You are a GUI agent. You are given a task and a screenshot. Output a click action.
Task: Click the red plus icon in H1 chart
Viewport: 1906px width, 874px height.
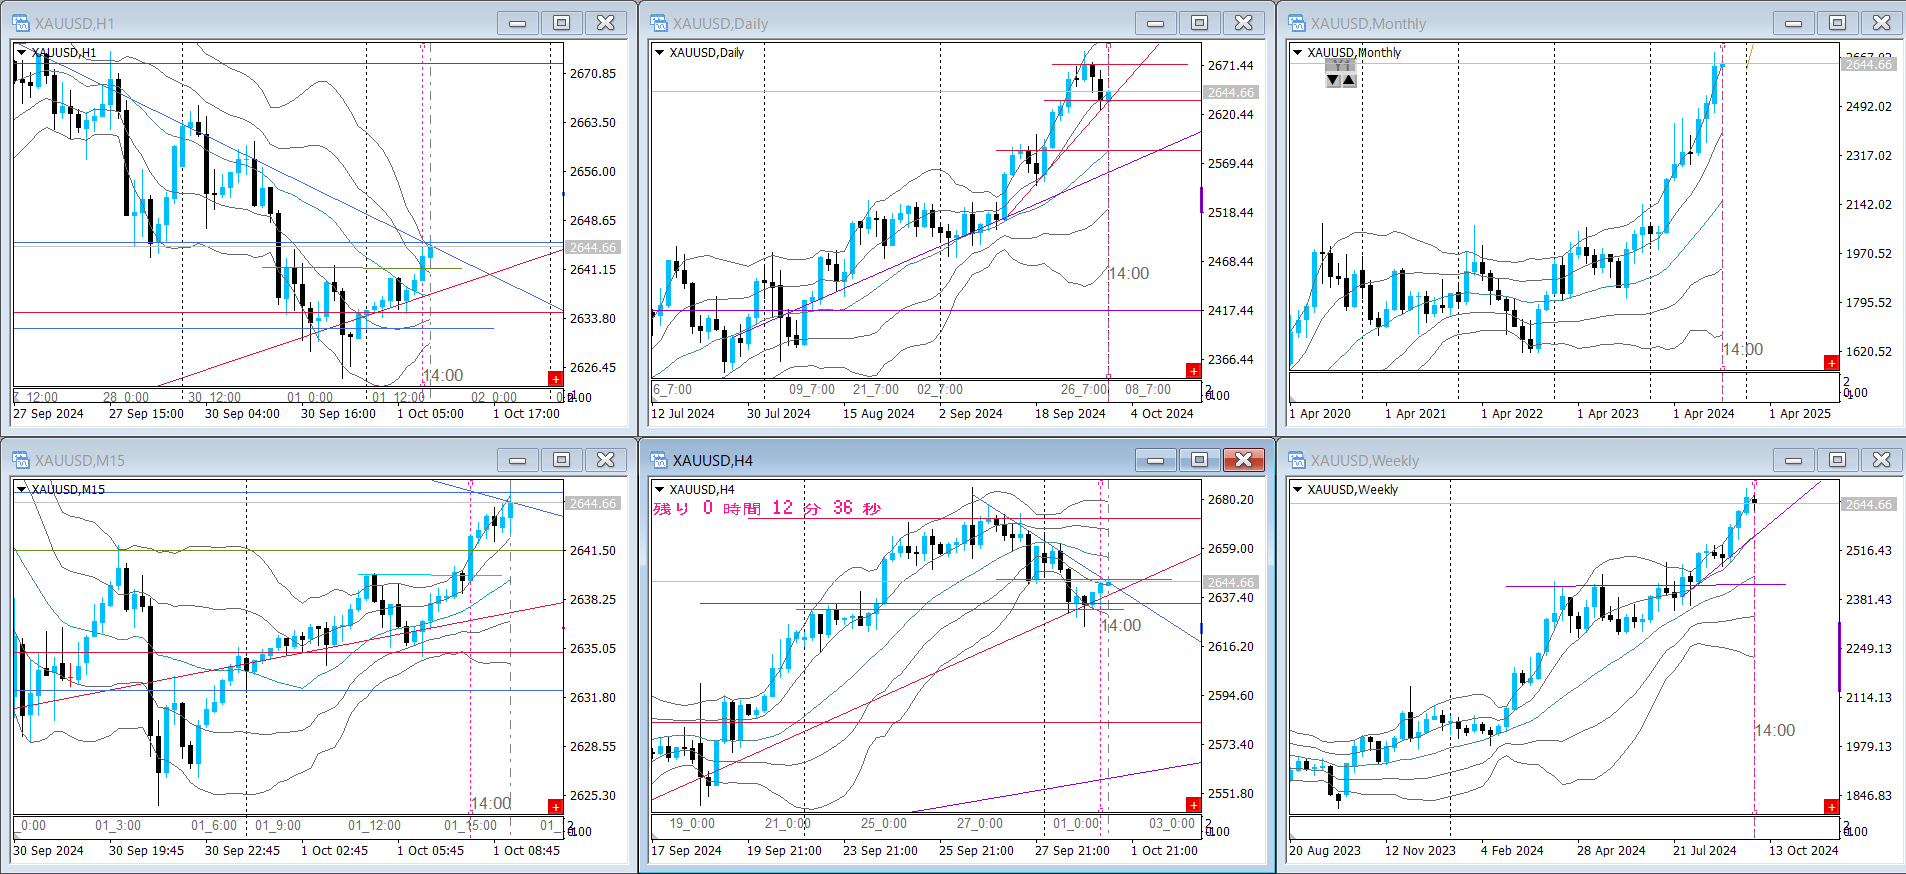(555, 378)
